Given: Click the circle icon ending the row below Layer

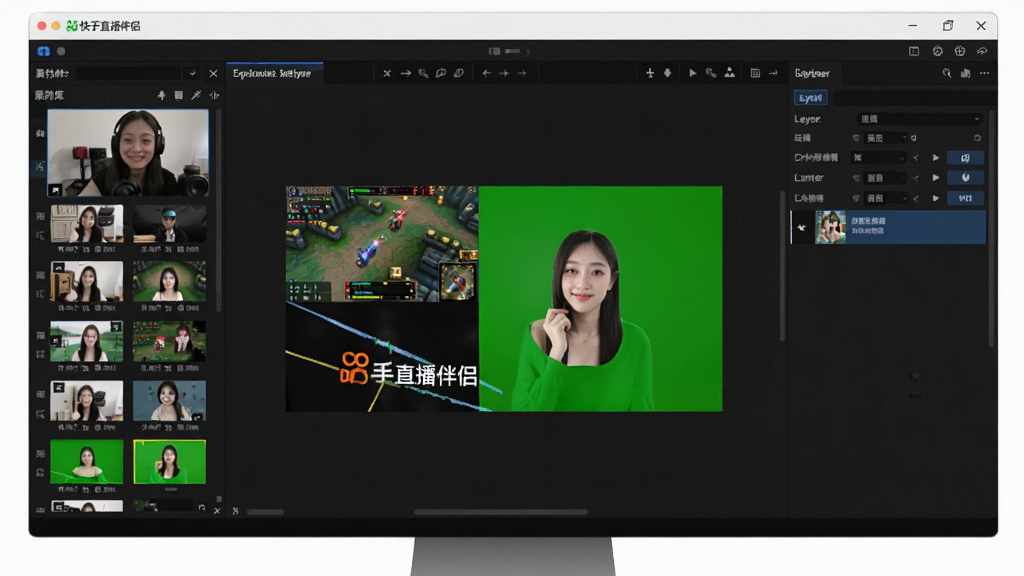Looking at the screenshot, I should [x=978, y=138].
